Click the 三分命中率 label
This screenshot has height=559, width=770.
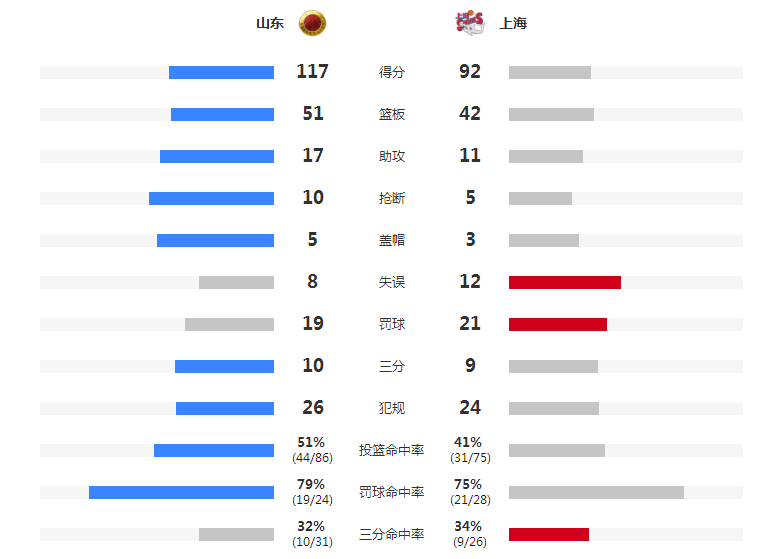(x=391, y=534)
